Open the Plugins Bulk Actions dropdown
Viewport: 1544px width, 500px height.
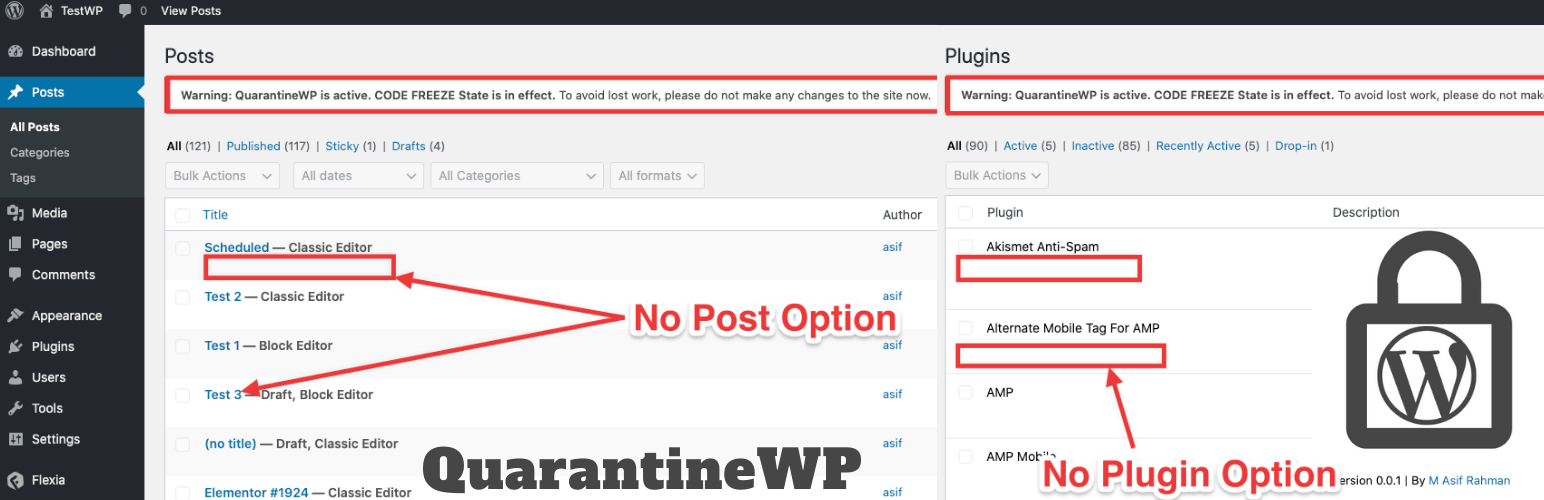click(x=996, y=175)
